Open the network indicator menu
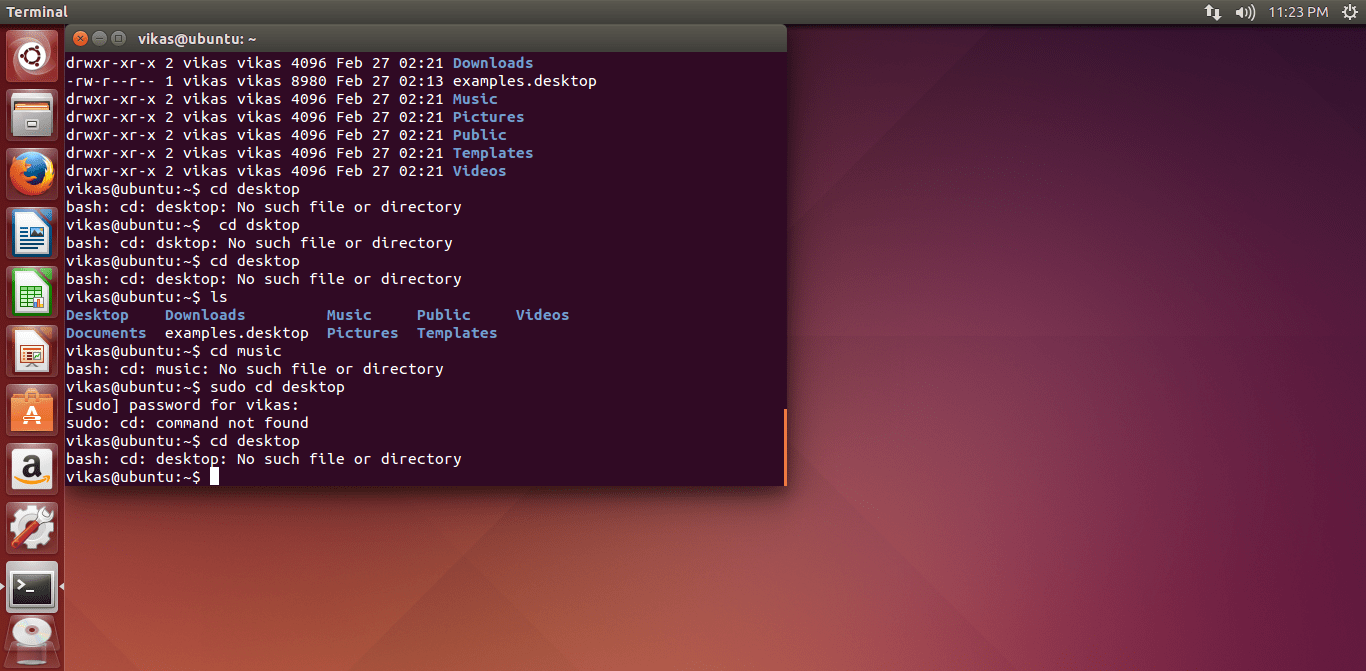1366x671 pixels. point(1213,12)
